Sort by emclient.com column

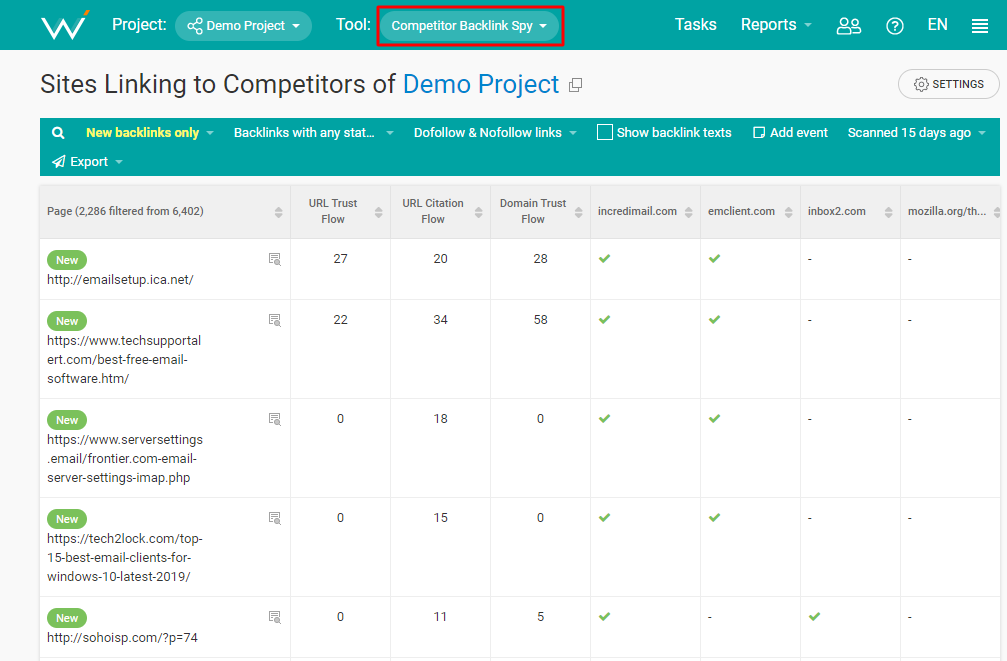pyautogui.click(x=789, y=212)
